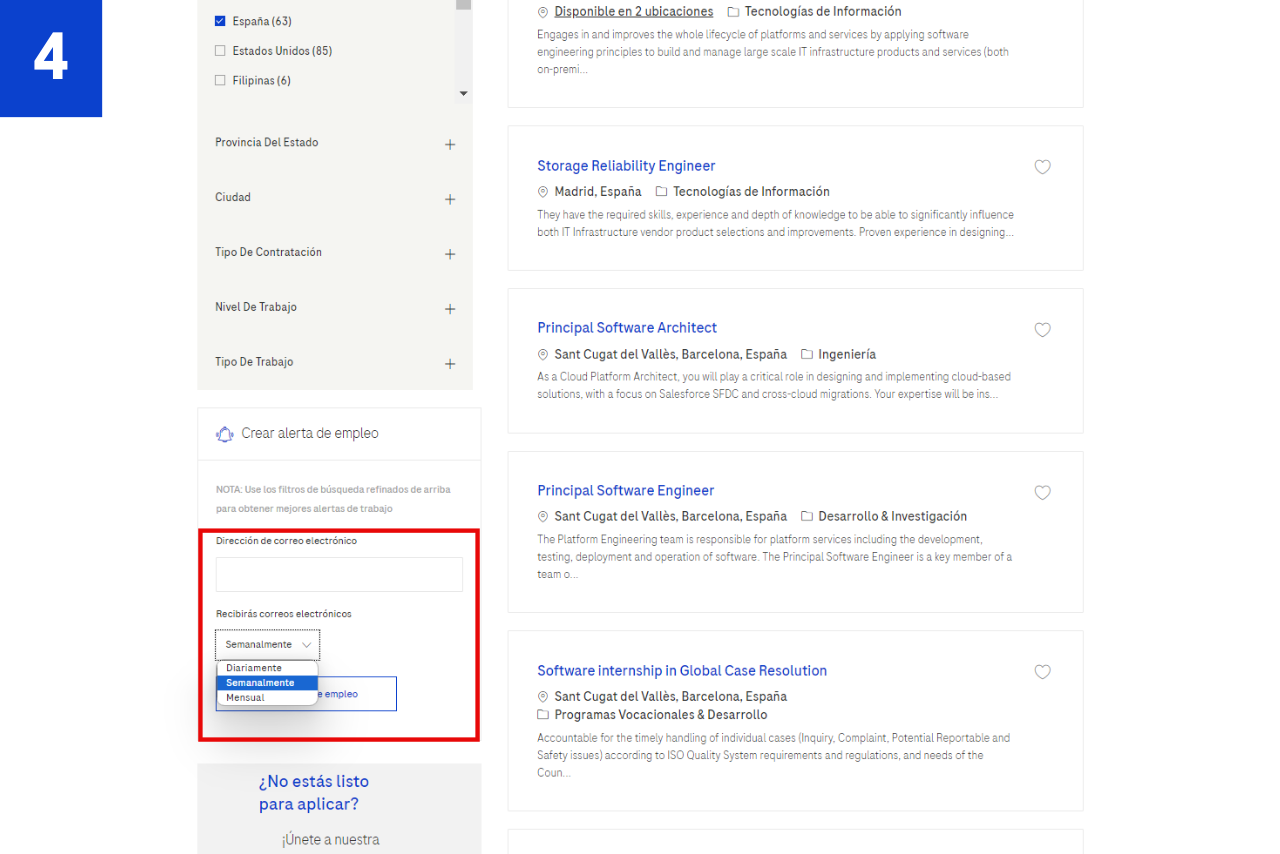Click heart icon for Principal Software Engineer
The height and width of the screenshot is (854, 1280).
[1042, 492]
